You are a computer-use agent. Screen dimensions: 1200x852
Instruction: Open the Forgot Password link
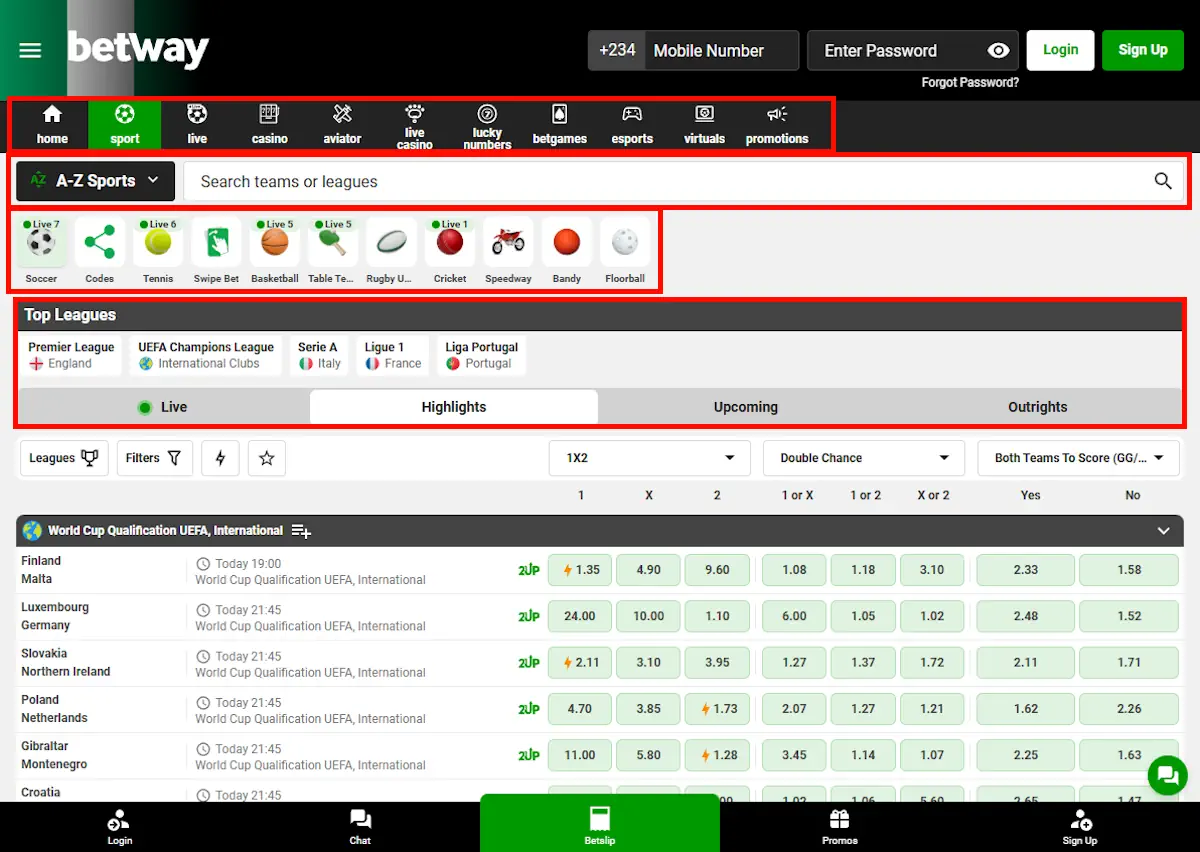coord(969,83)
